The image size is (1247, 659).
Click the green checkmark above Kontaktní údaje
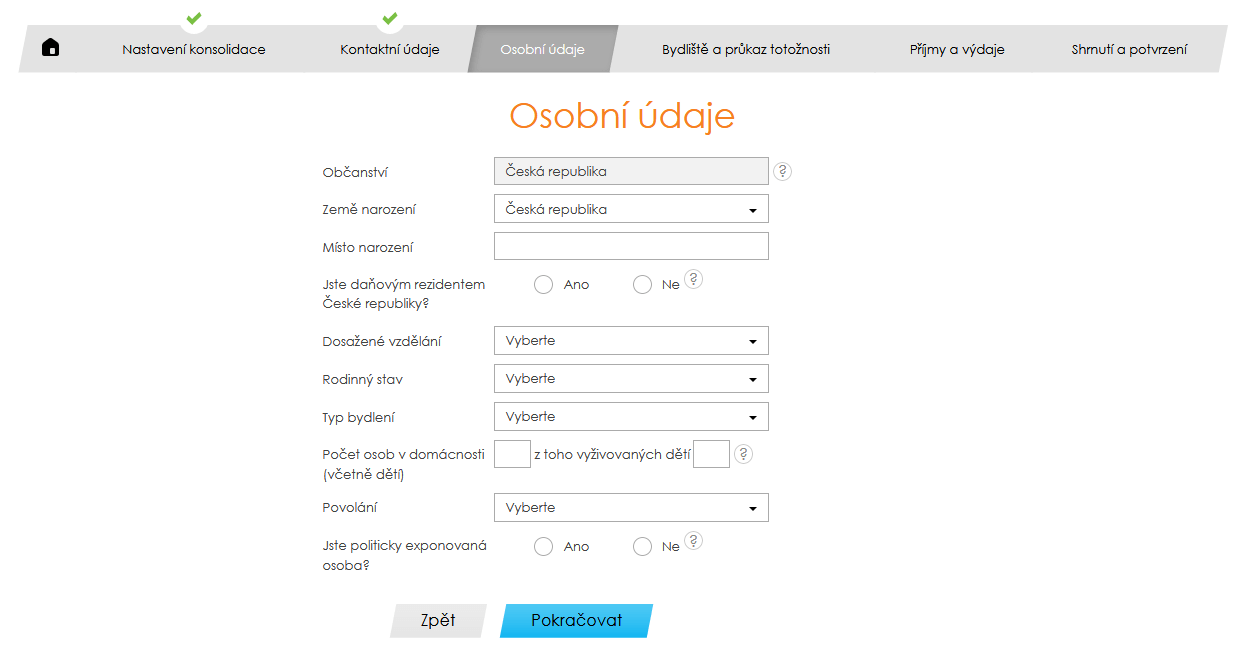click(x=390, y=18)
